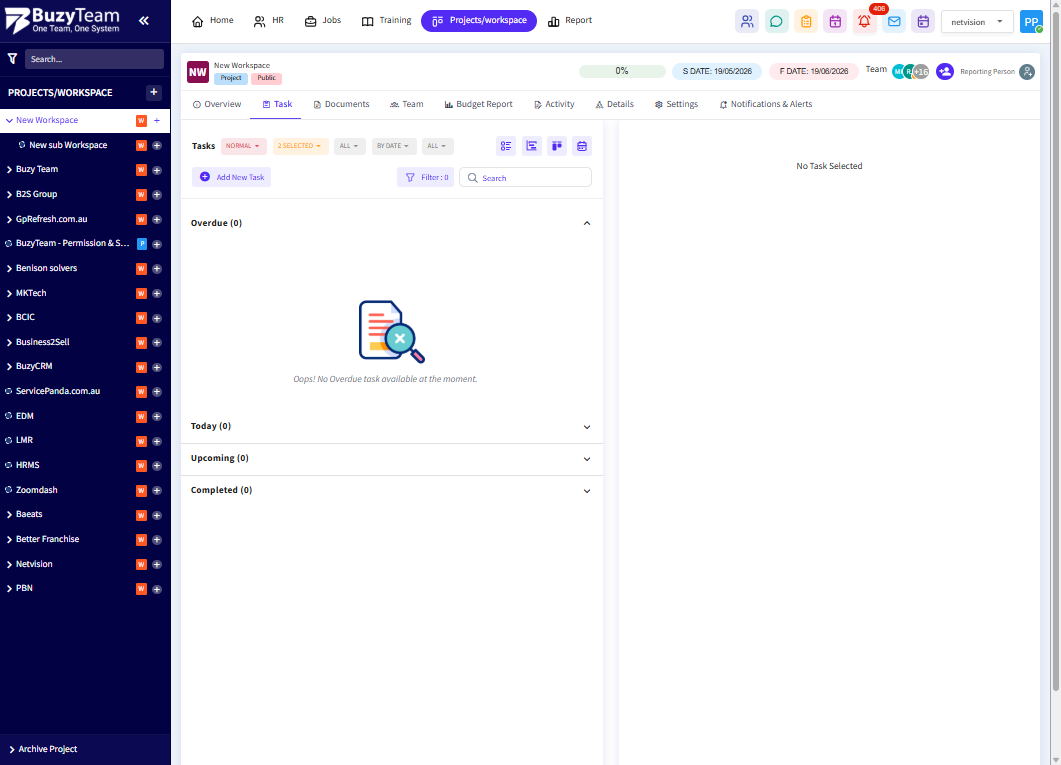Expand the Upcoming (0) section
The width and height of the screenshot is (1061, 765).
click(x=587, y=459)
